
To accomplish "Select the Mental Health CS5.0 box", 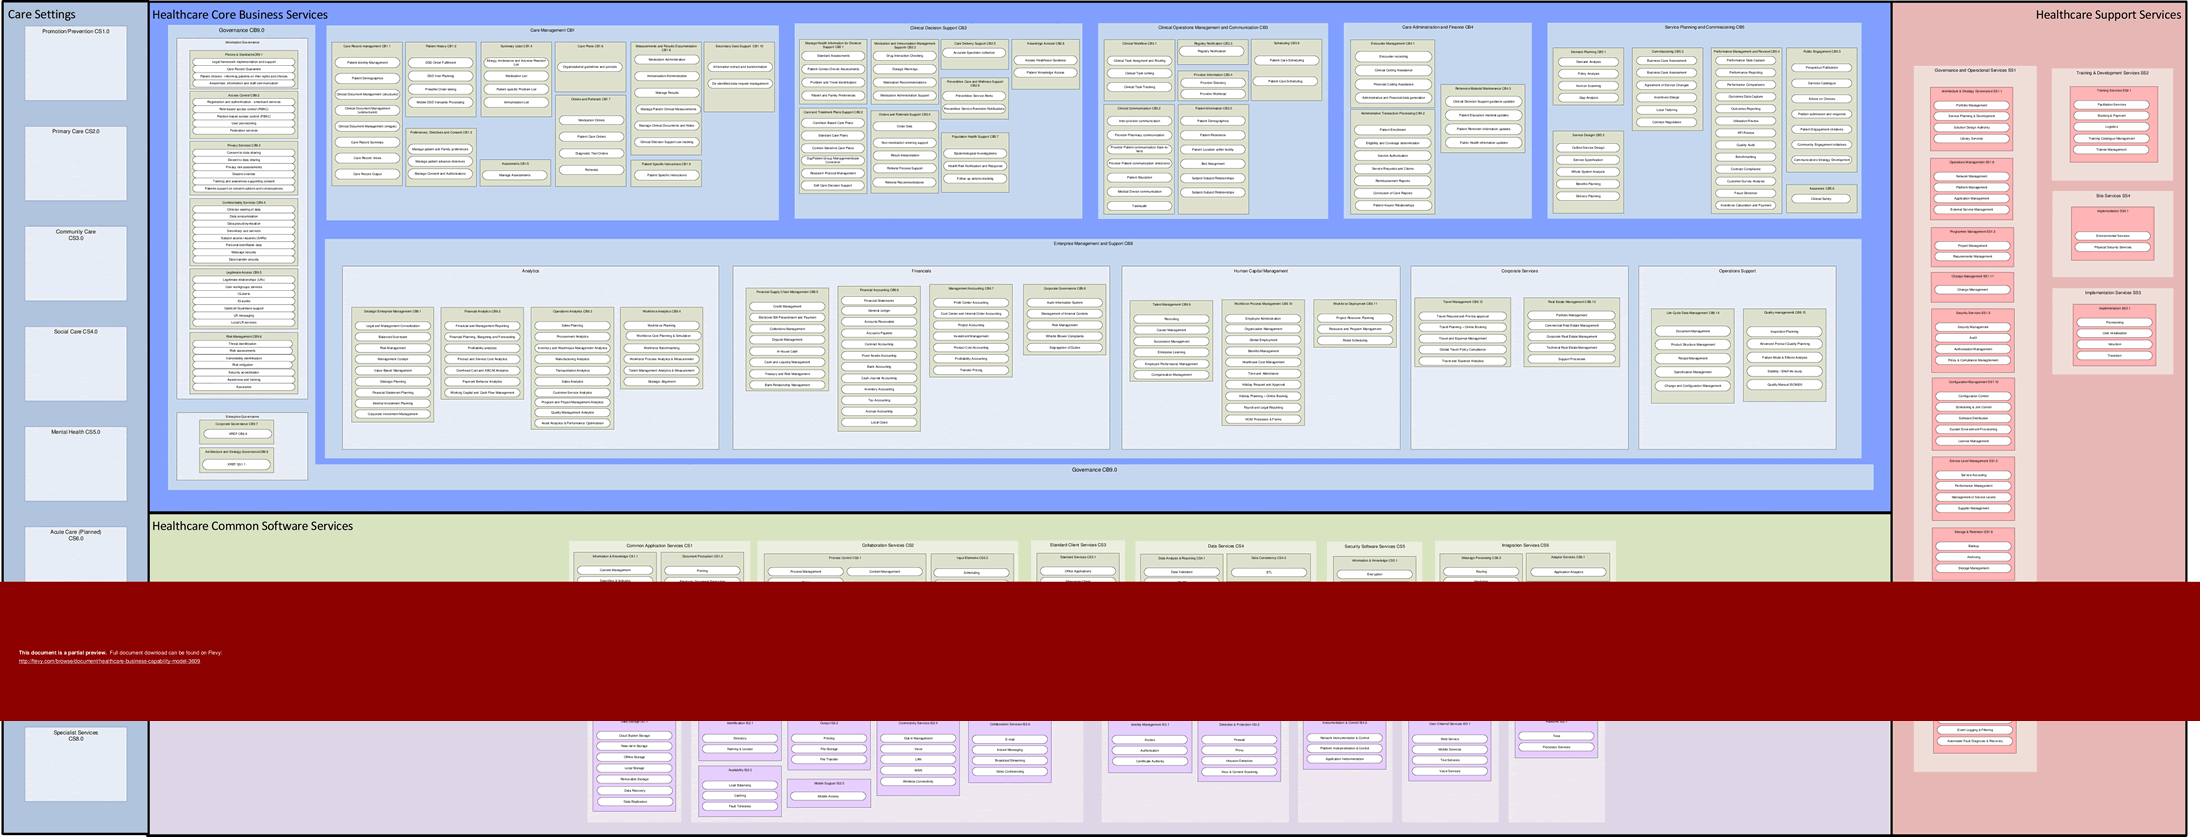I will (76, 463).
